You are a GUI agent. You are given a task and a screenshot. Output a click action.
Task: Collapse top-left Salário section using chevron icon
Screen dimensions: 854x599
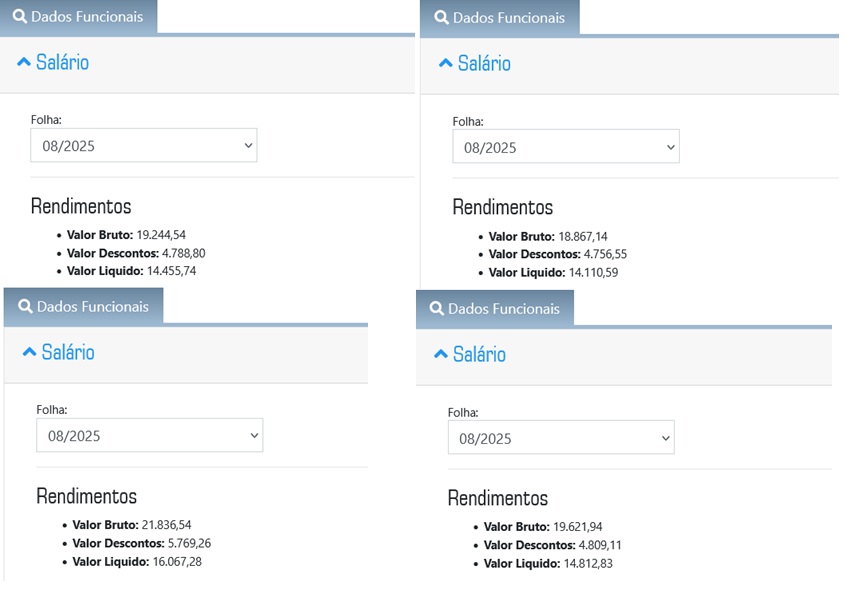(24, 62)
